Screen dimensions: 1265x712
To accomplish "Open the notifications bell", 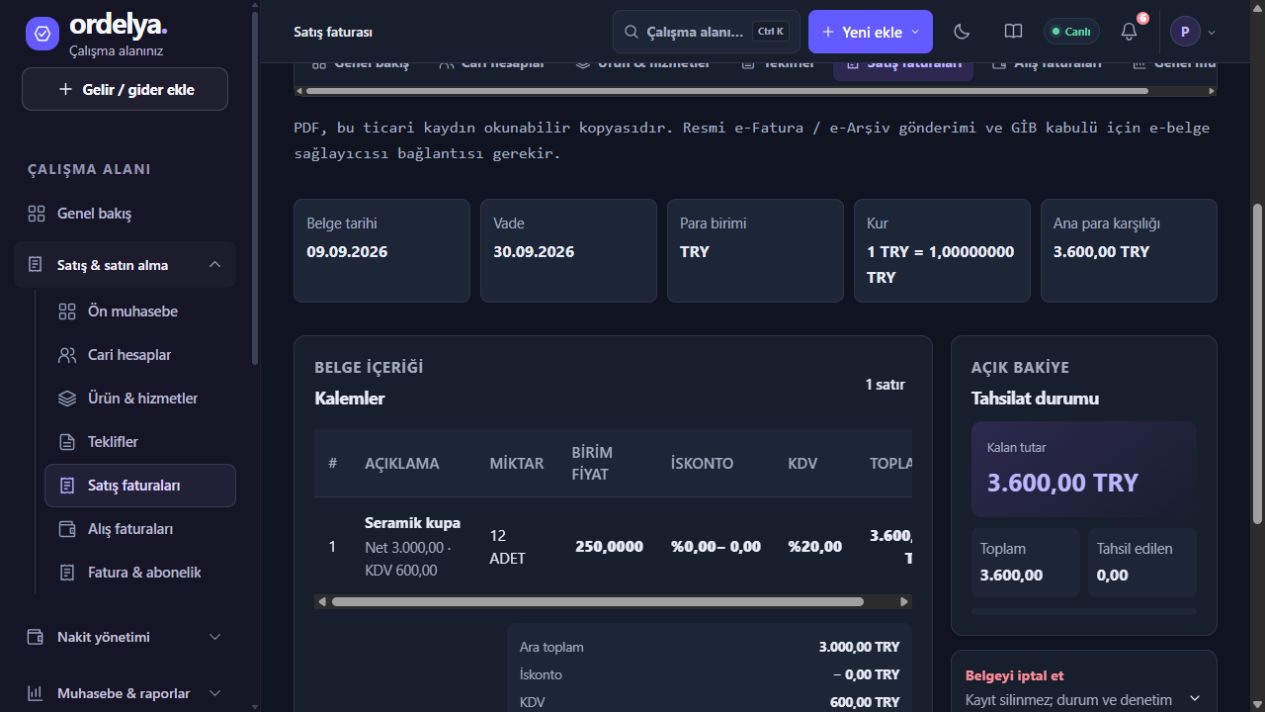I will (x=1129, y=32).
